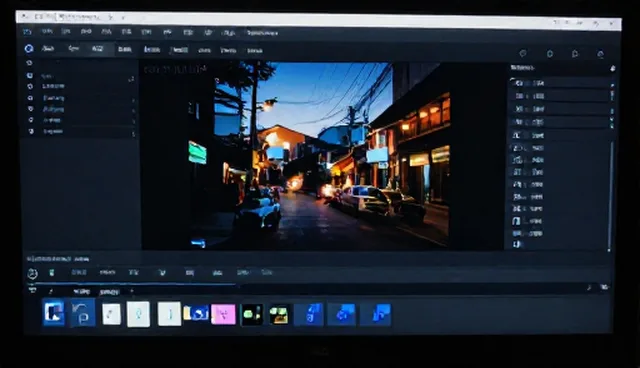Viewport: 640px width, 368px height.
Task: Click the round clock-like icon above the thumbnail strip
Action: click(32, 273)
